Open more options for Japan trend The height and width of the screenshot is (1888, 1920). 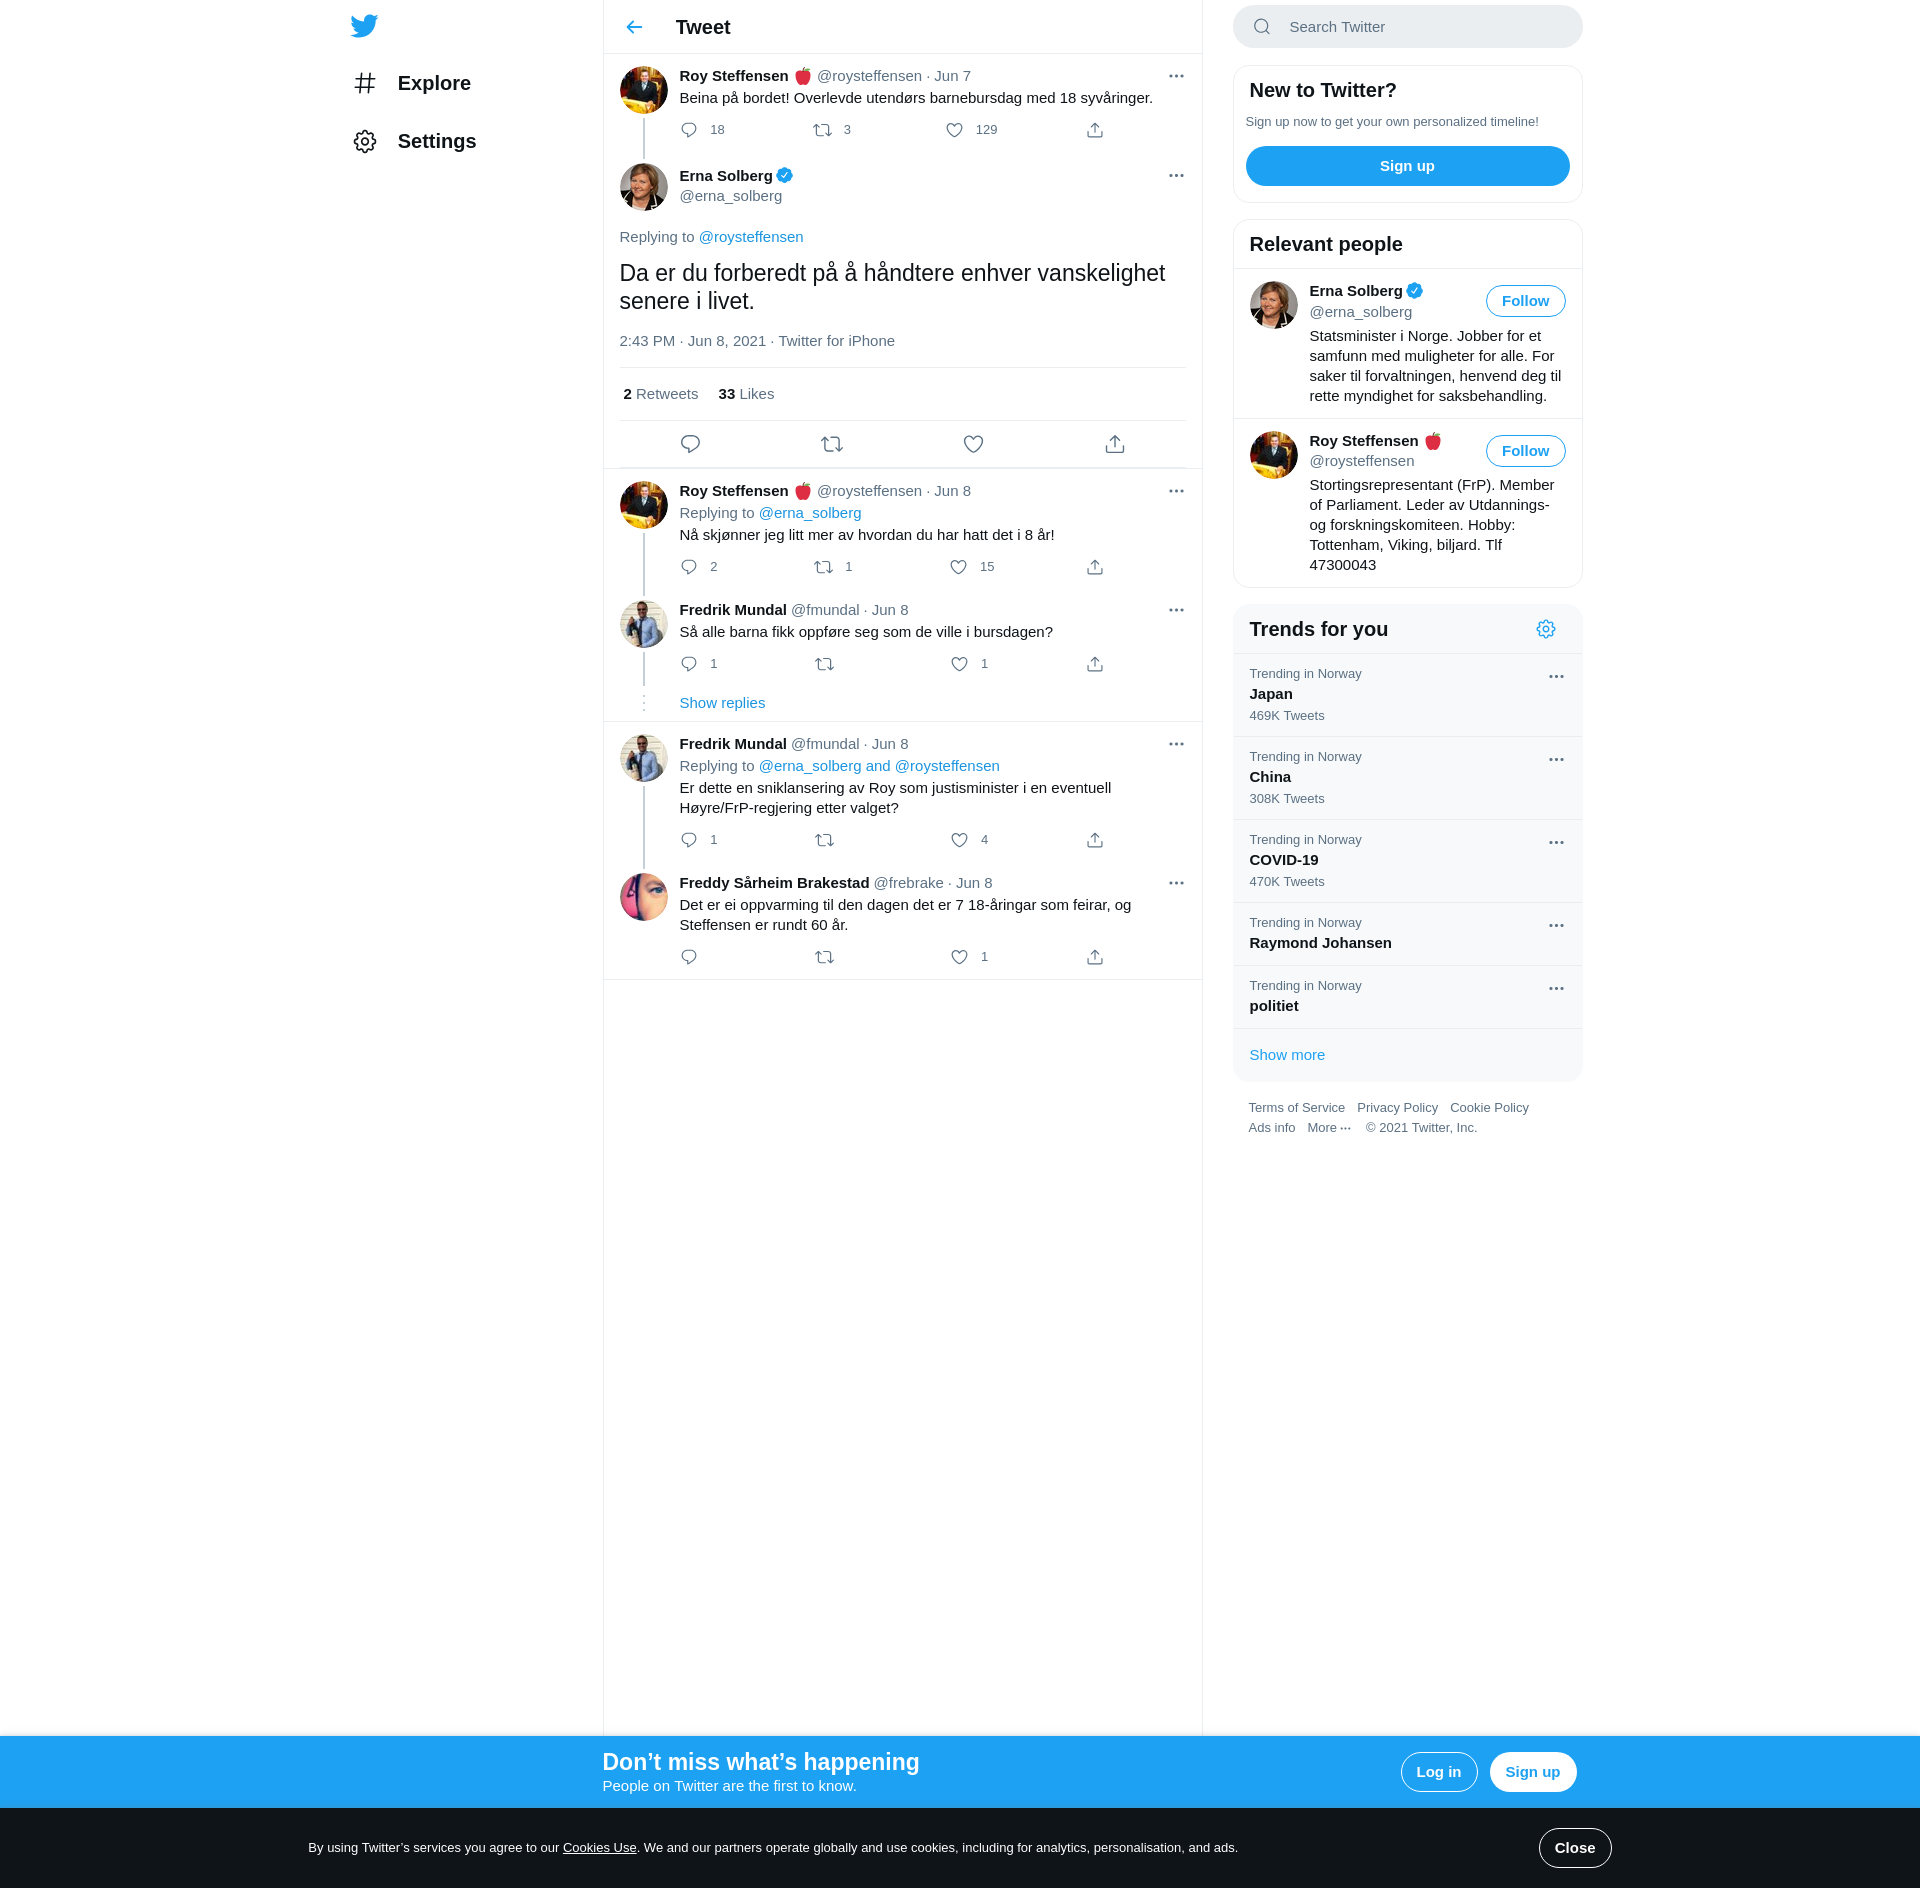pos(1556,677)
